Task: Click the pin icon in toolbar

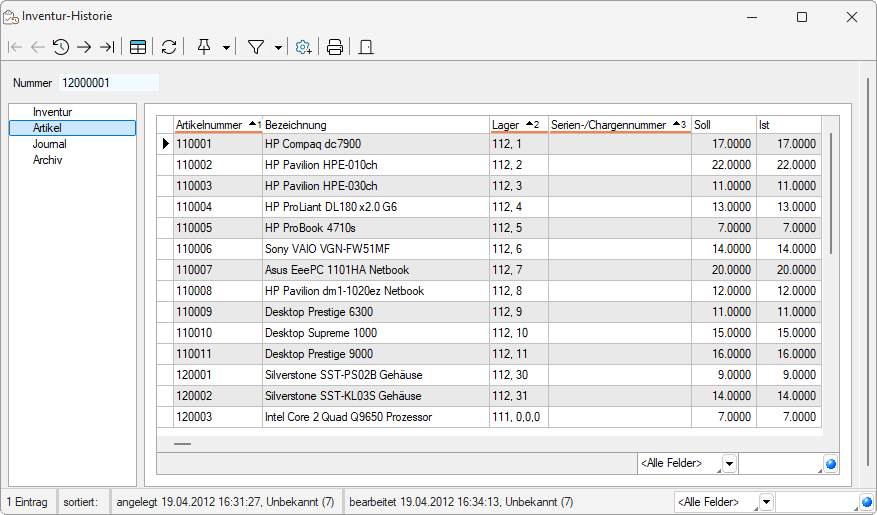Action: (204, 47)
